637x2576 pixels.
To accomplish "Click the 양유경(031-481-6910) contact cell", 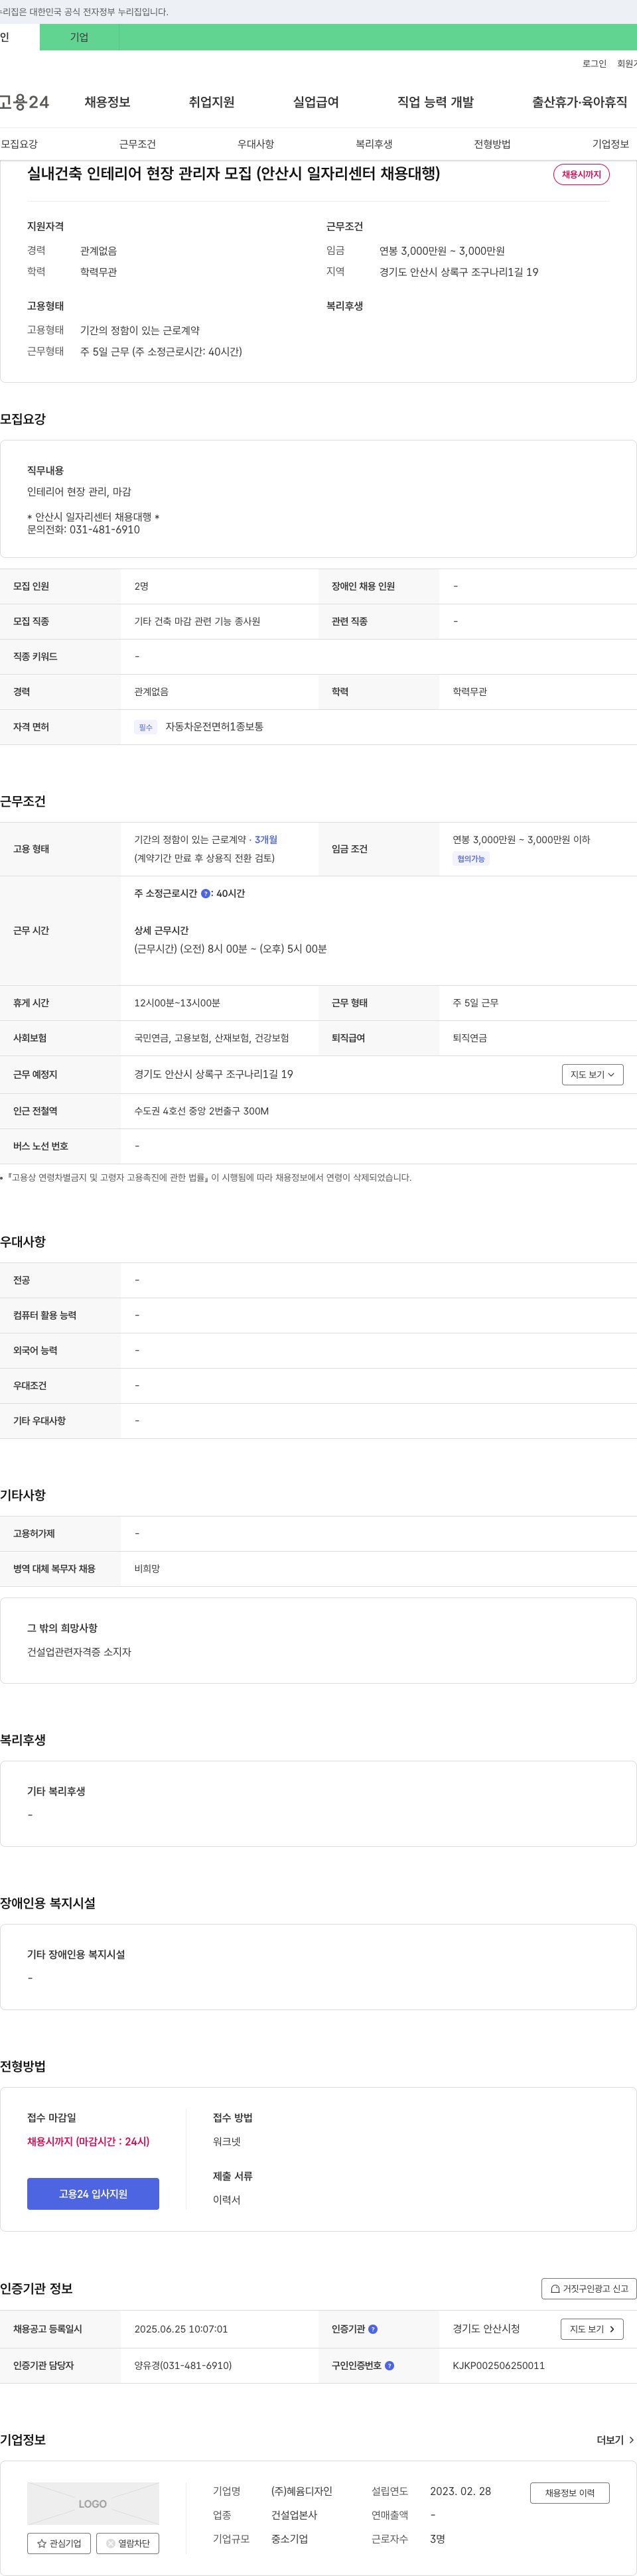I will coord(183,2366).
